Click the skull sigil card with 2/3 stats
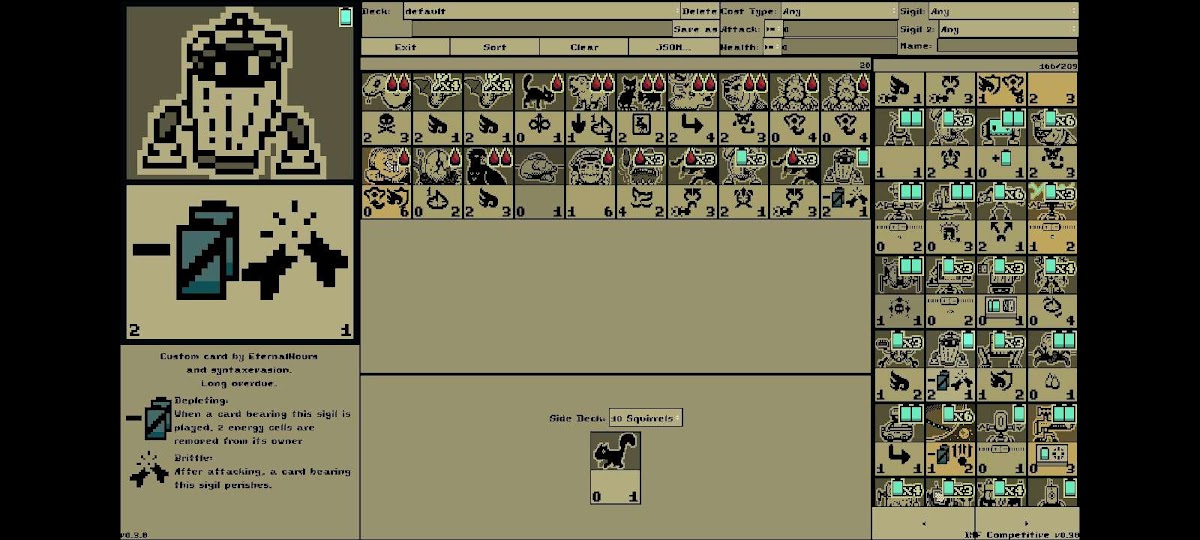 386,109
